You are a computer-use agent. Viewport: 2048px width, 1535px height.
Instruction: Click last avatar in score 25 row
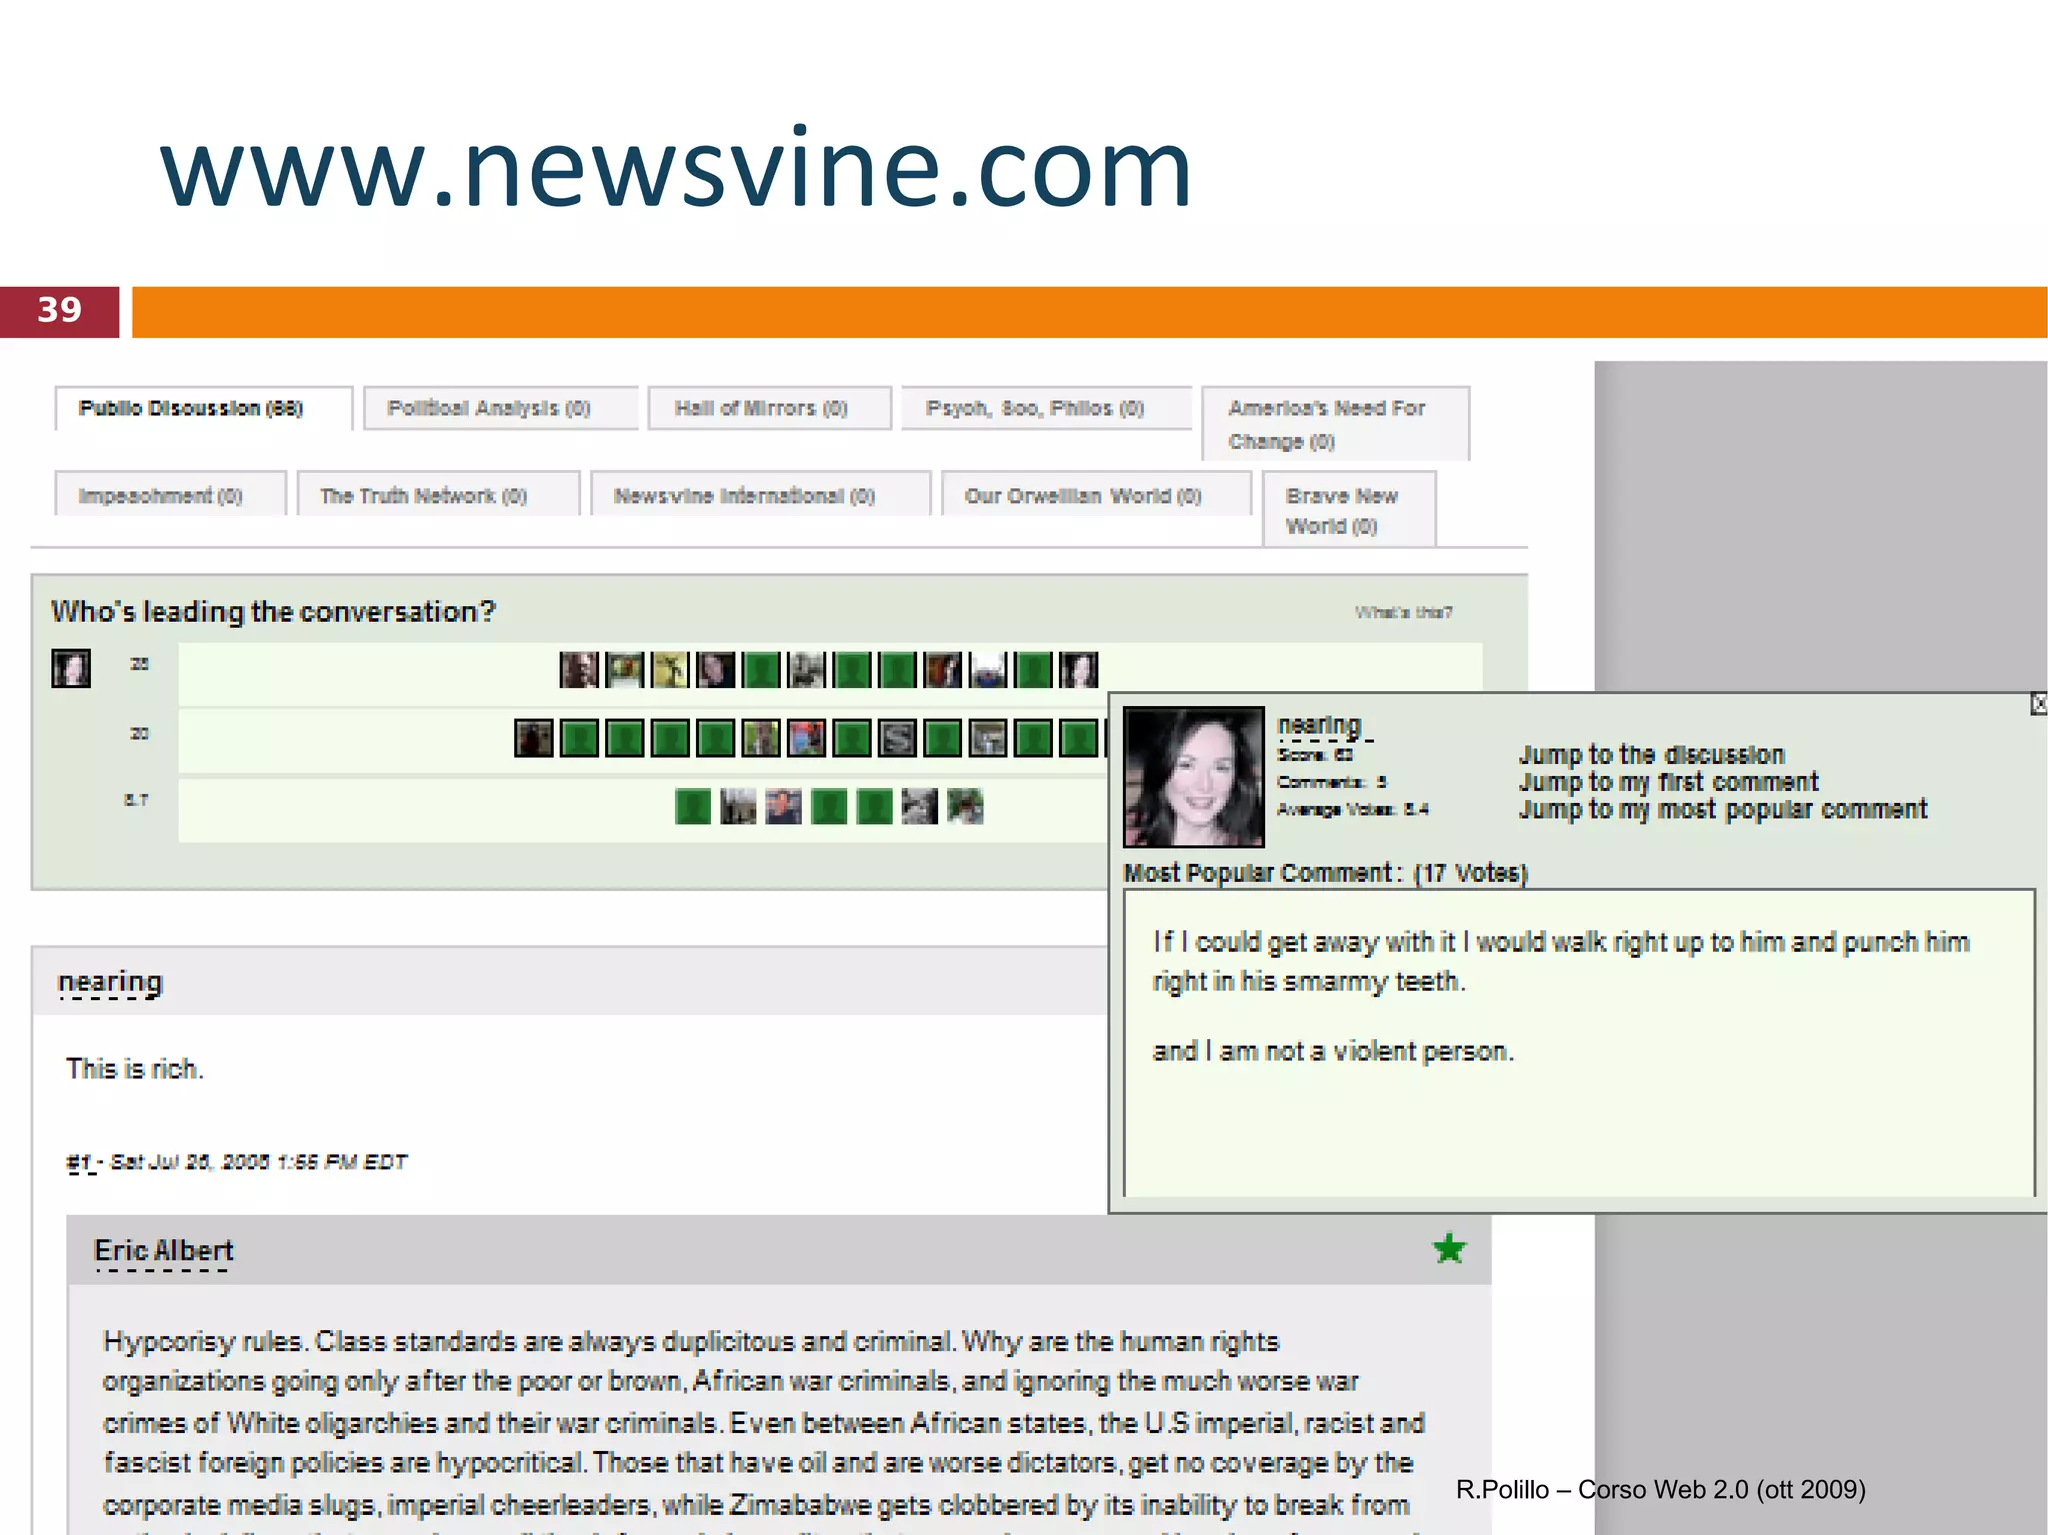coord(1079,670)
